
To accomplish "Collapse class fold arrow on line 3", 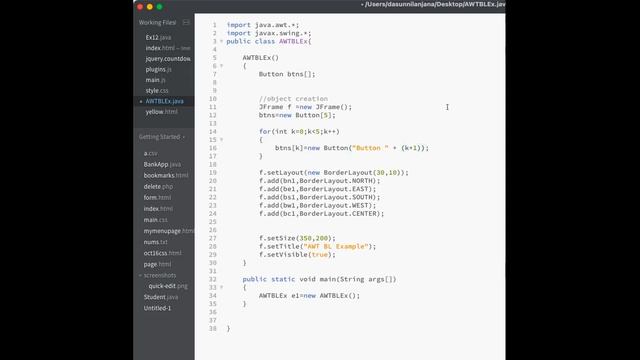I will [222, 41].
